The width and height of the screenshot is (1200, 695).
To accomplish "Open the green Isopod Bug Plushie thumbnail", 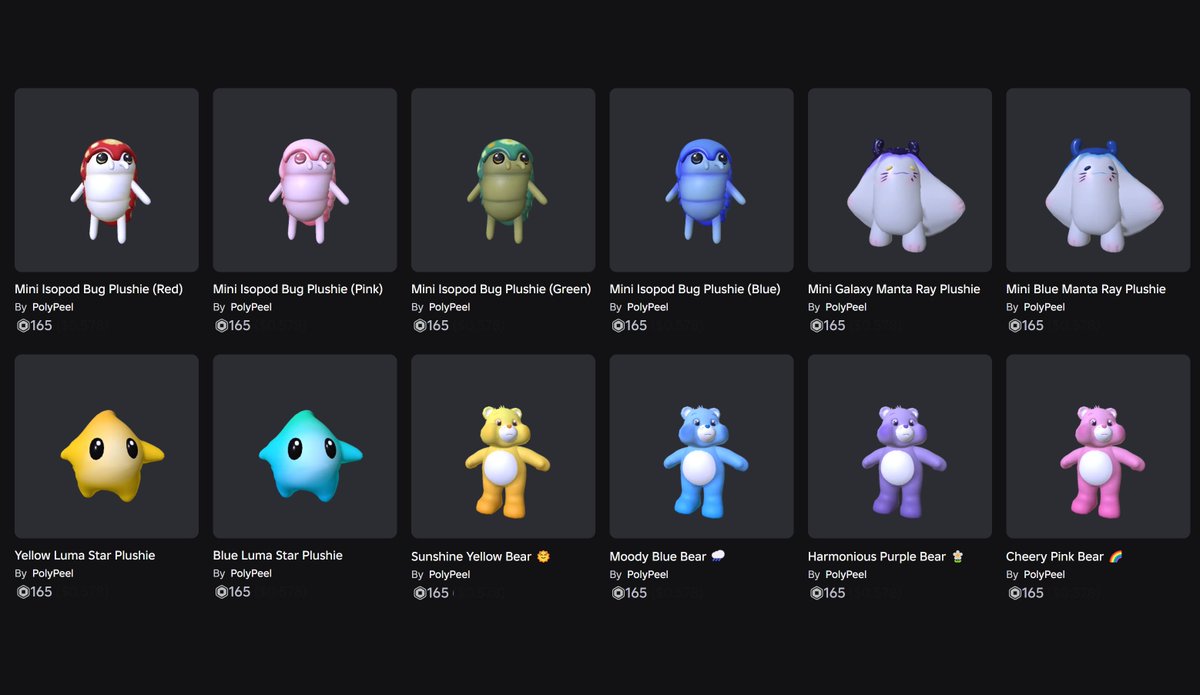I will point(503,180).
